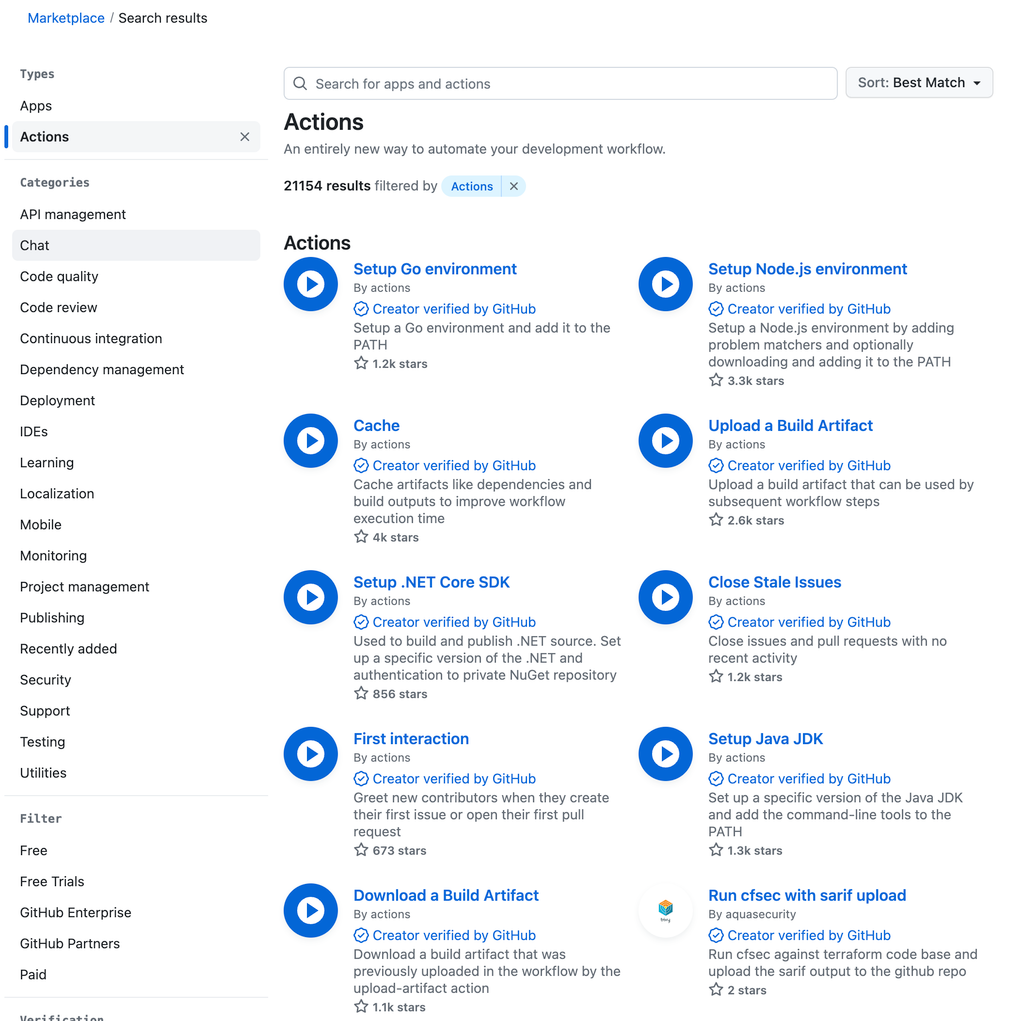Click the search apps and actions field
The image size is (1024, 1021).
[560, 83]
